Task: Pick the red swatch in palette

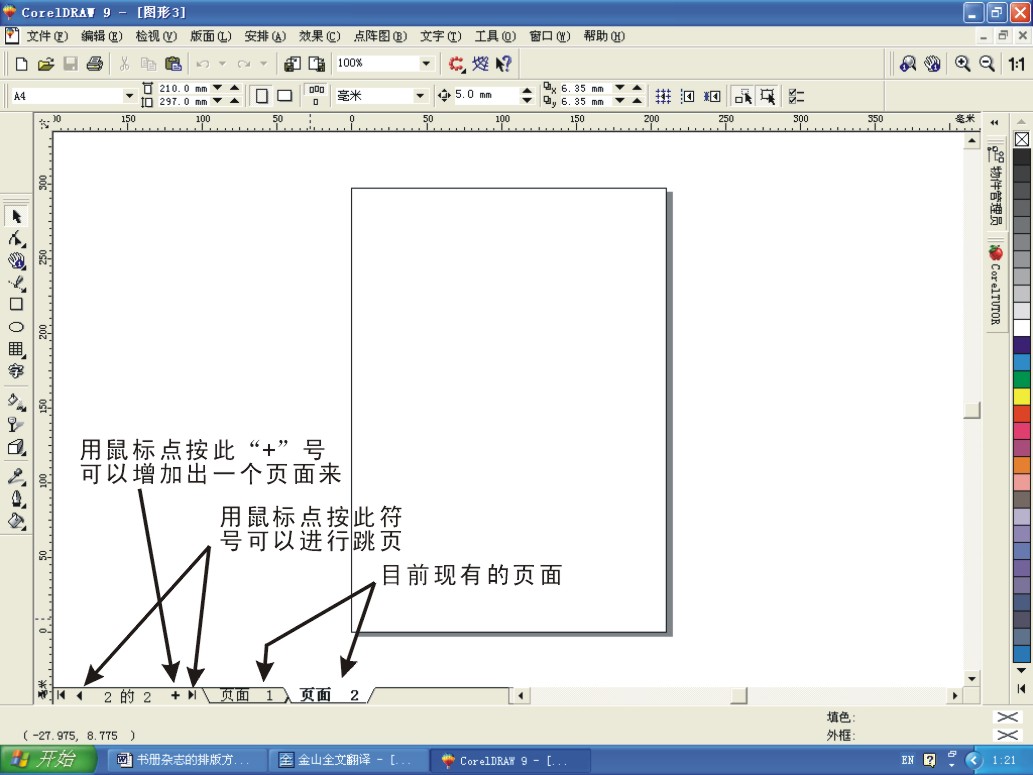Action: [x=1022, y=413]
